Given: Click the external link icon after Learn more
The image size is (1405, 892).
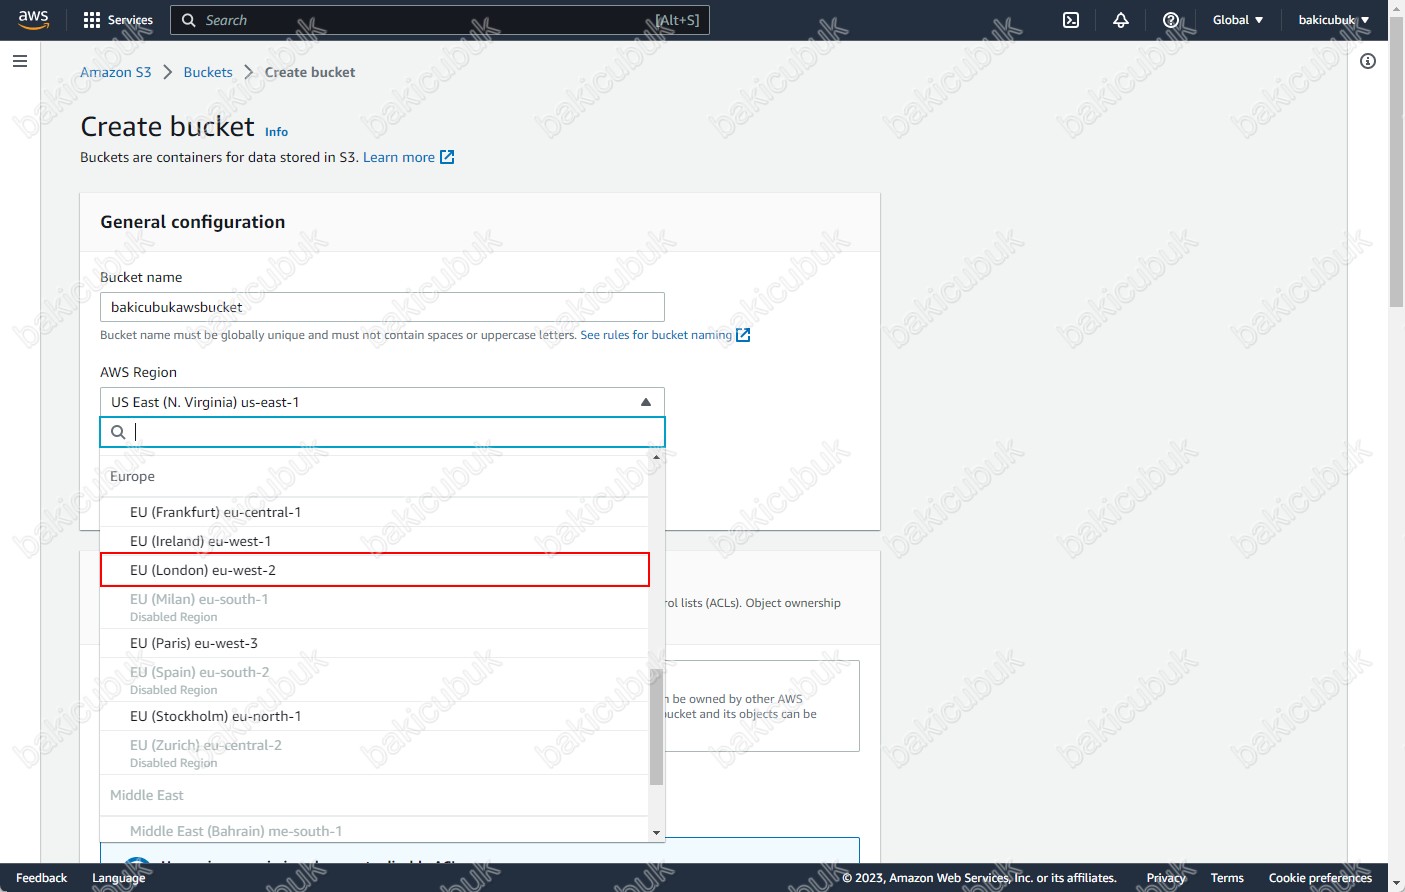Looking at the screenshot, I should pyautogui.click(x=447, y=157).
